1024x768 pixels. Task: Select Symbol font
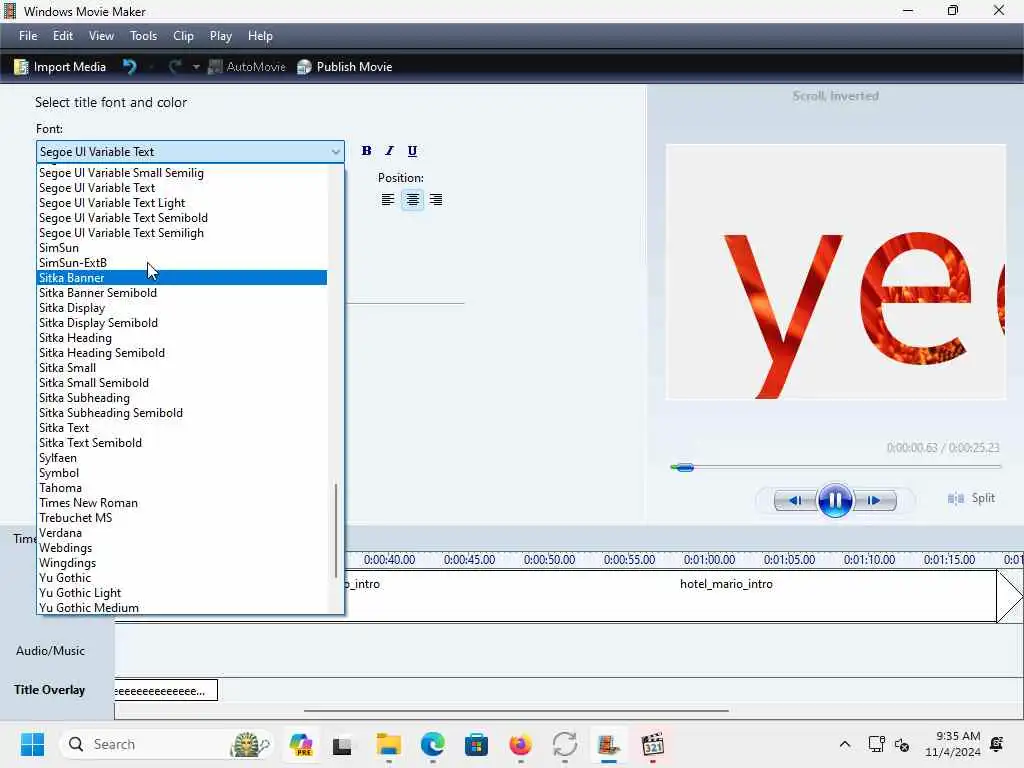(x=182, y=473)
